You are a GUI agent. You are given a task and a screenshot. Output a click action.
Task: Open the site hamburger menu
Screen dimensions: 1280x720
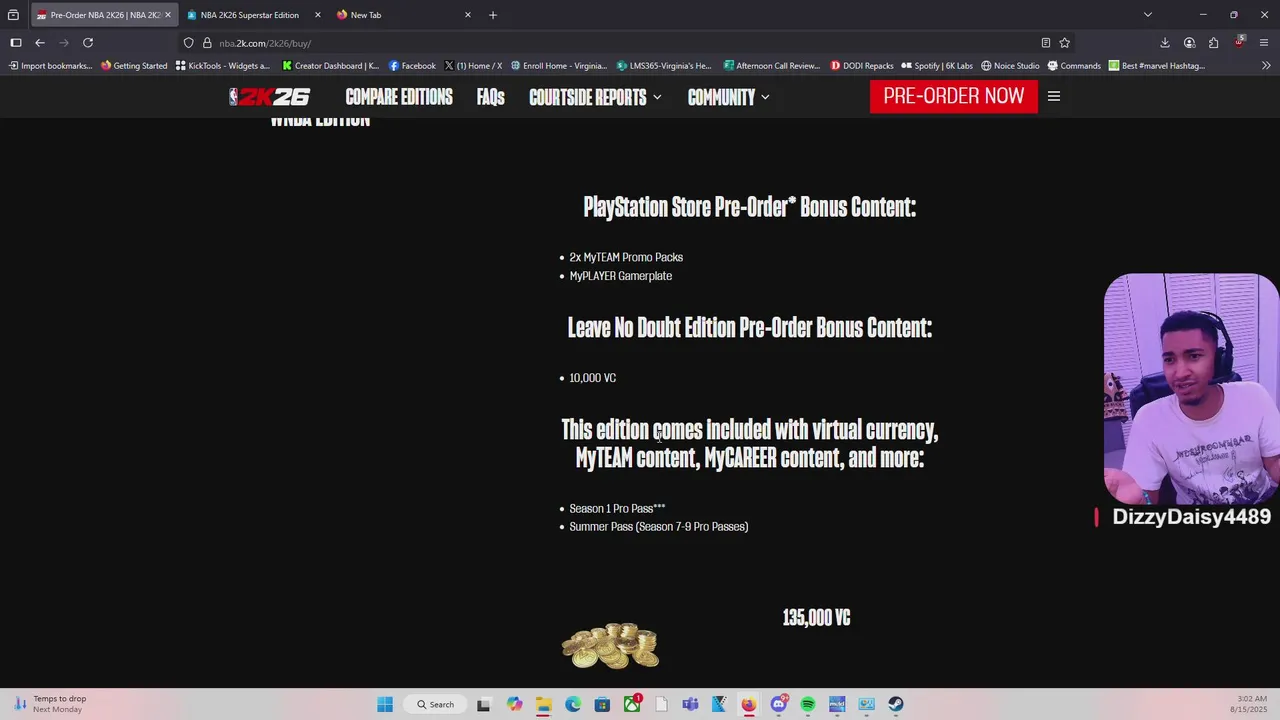[x=1054, y=96]
